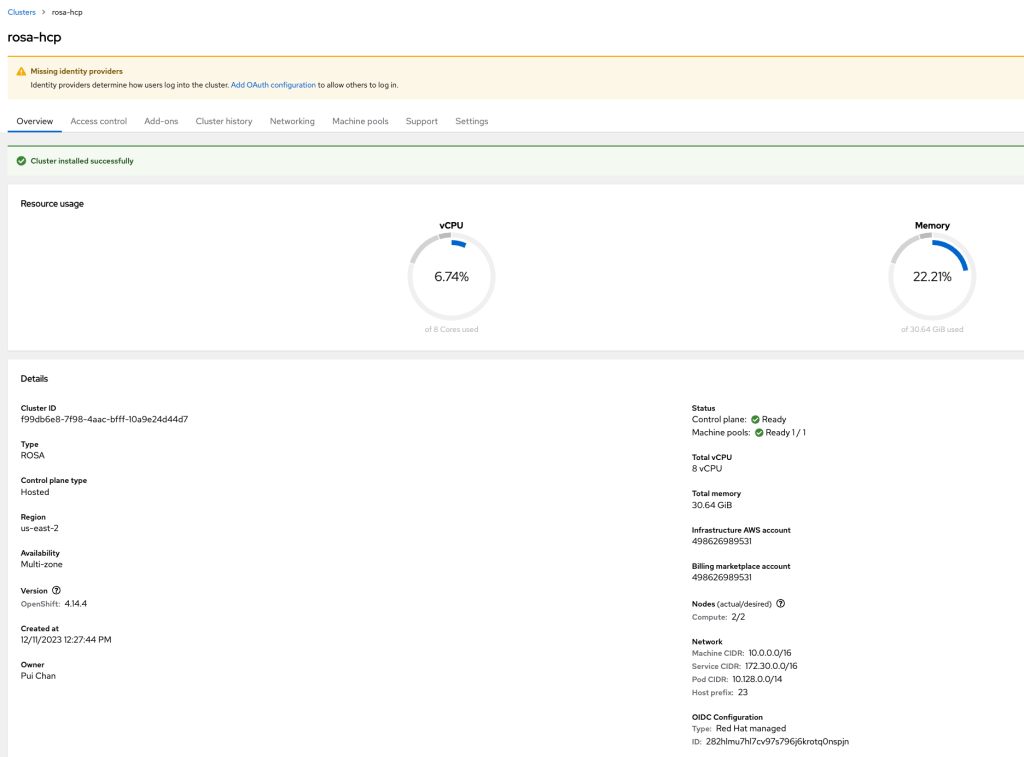Screen dimensions: 1024x757
Task: Switch to the Add-ons tab
Action: tap(161, 121)
